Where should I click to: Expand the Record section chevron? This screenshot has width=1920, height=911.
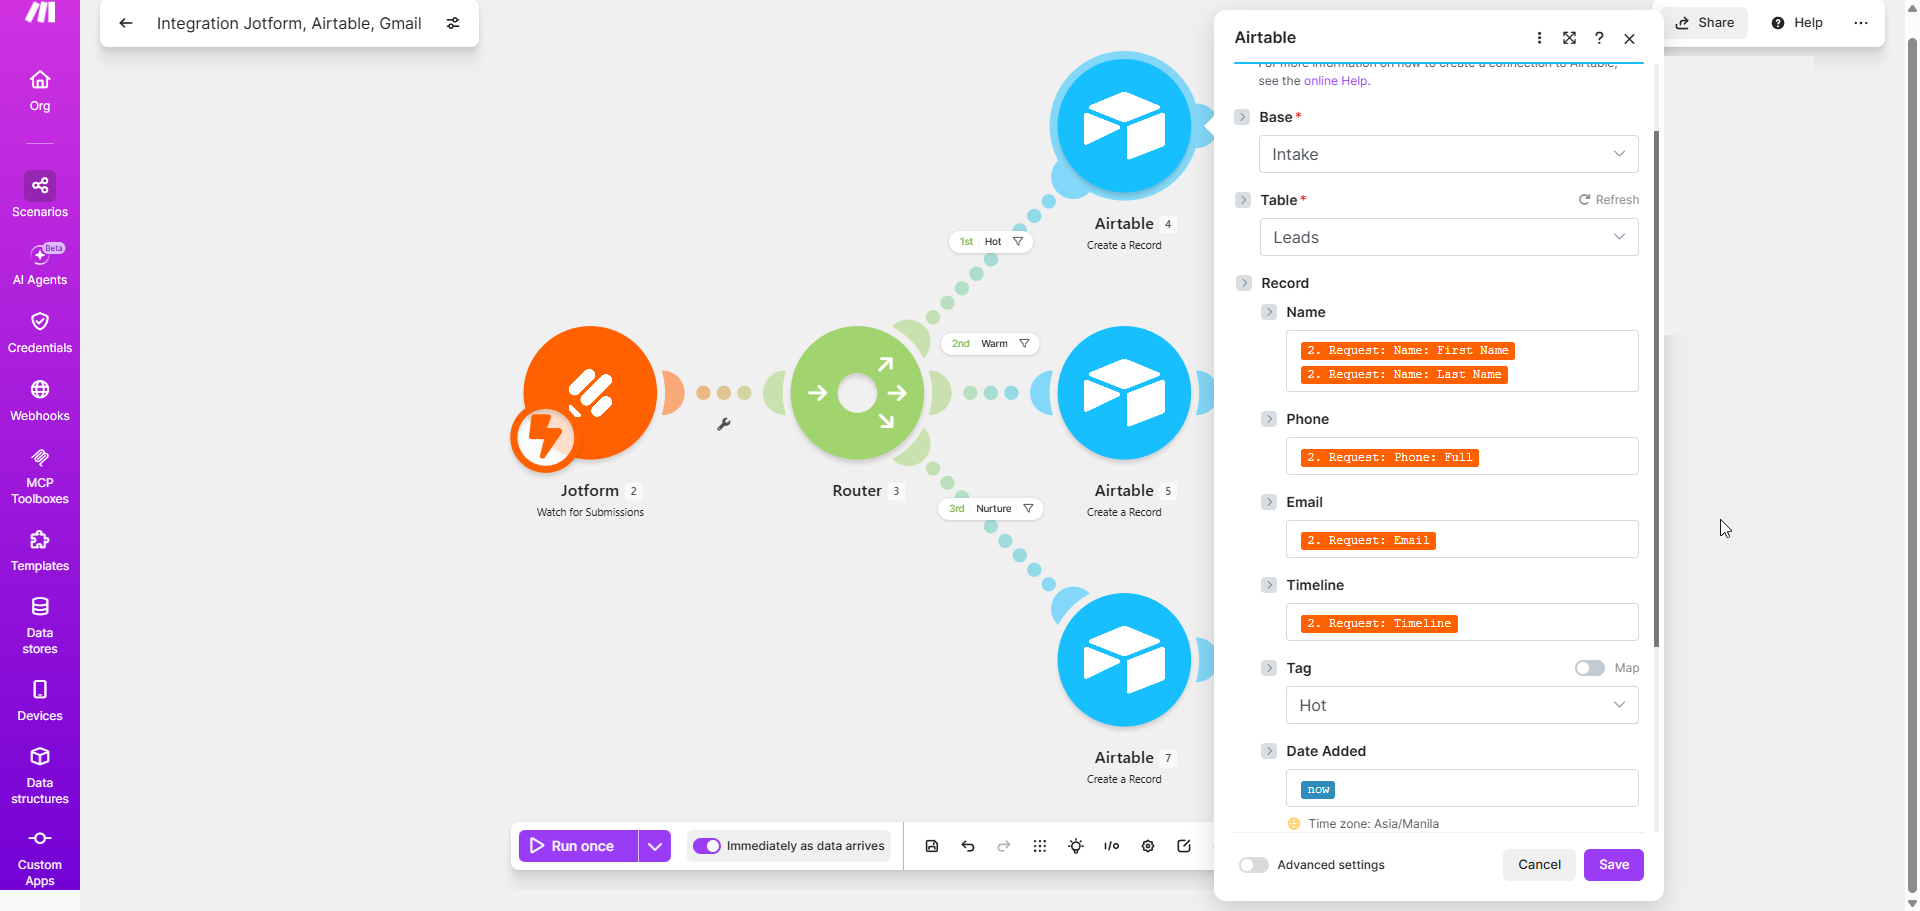tap(1244, 283)
